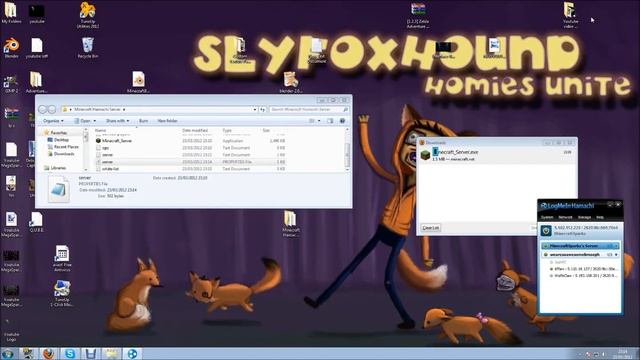Click the Minecraft_Server.exe download item icon
Screen dimensions: 640x360
click(x=425, y=155)
